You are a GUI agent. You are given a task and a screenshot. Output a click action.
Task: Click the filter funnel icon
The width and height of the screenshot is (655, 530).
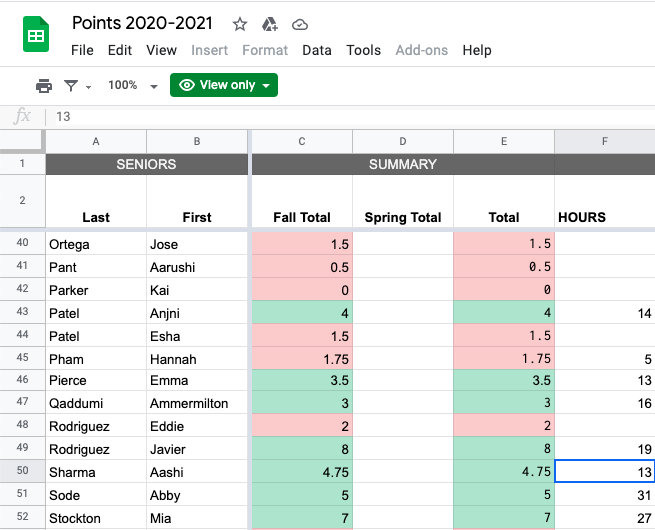71,86
